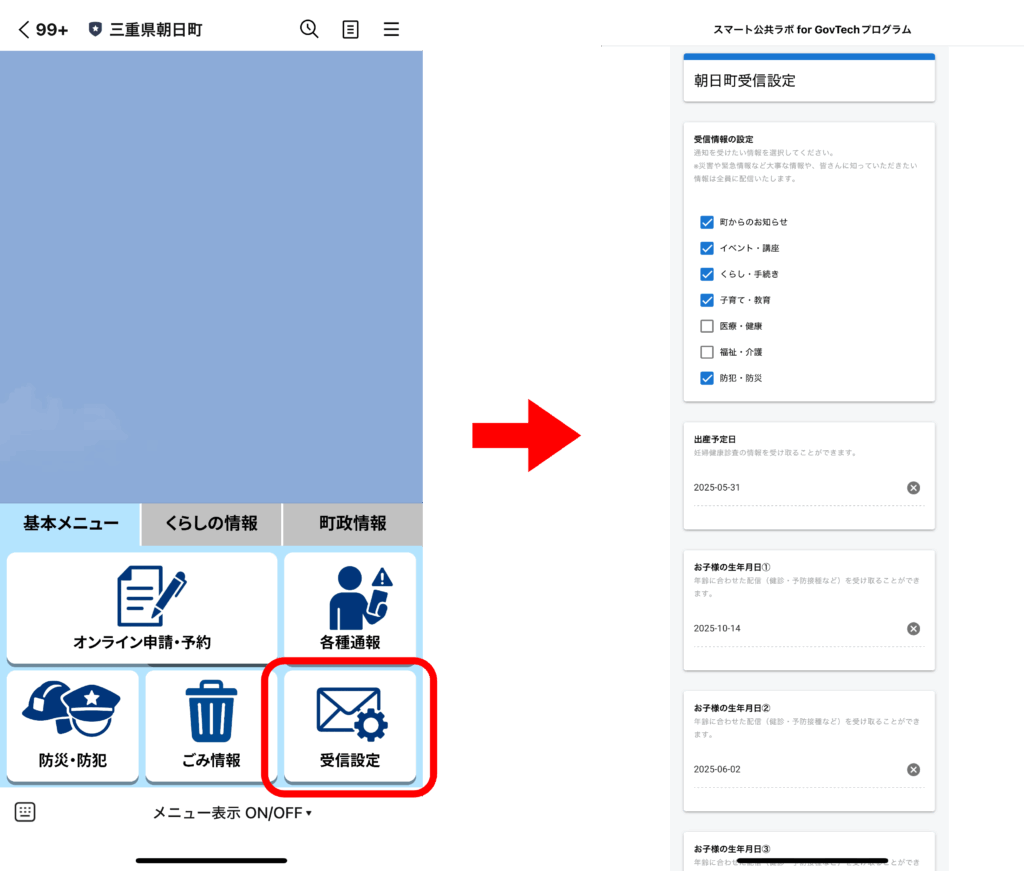
Task: Open the hamburger menu icon
Action: [391, 29]
